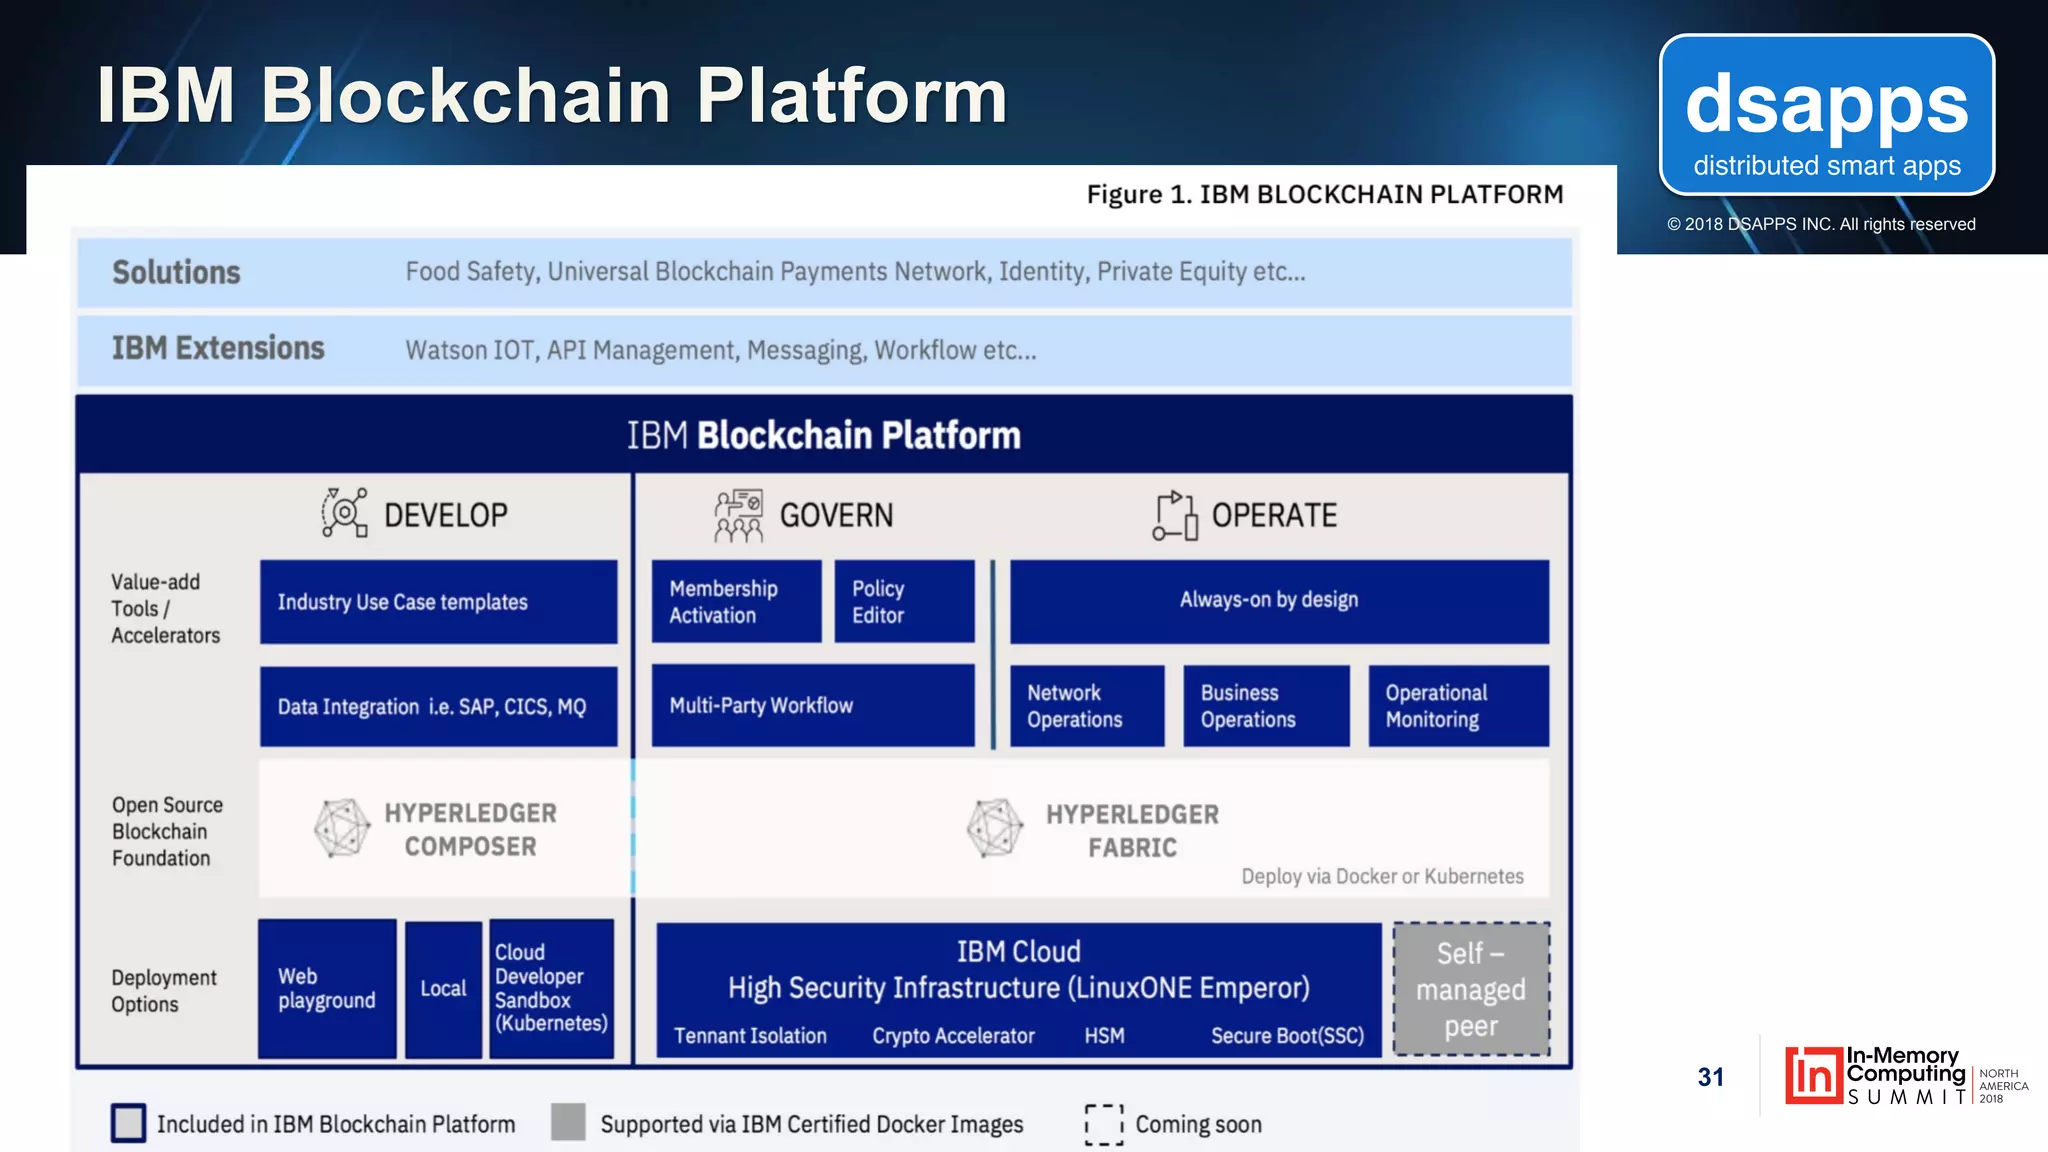Click Open Source Blockchain Foundation label

(167, 831)
